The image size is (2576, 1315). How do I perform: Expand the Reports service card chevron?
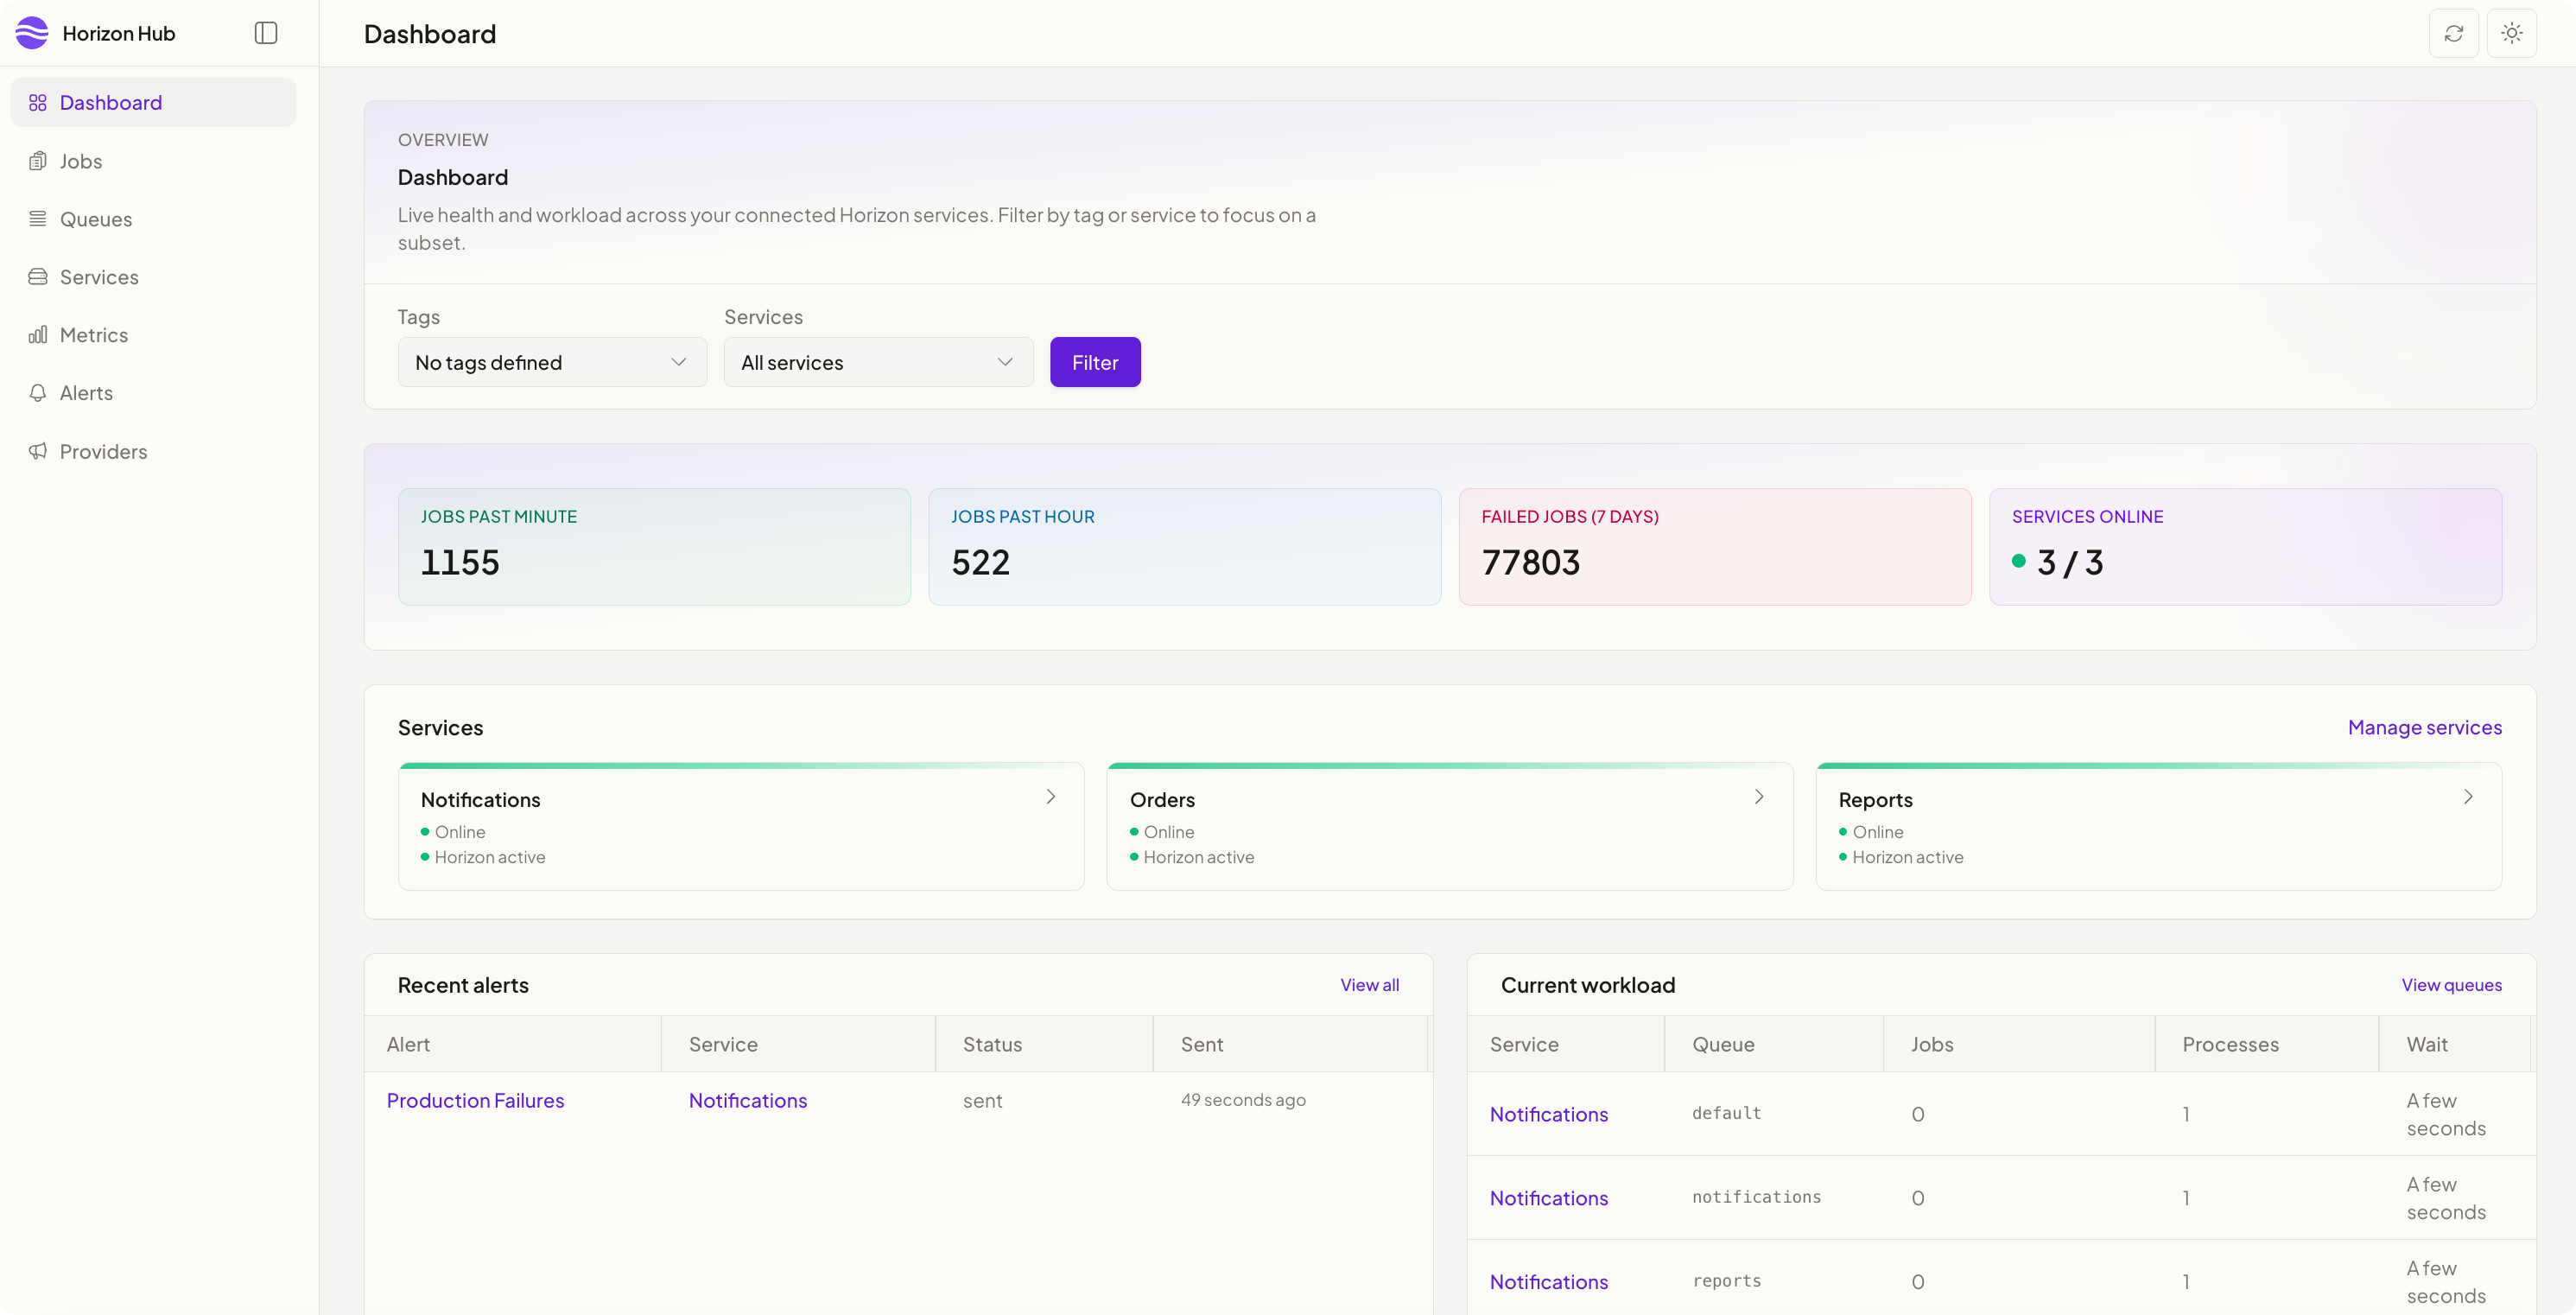click(2468, 797)
